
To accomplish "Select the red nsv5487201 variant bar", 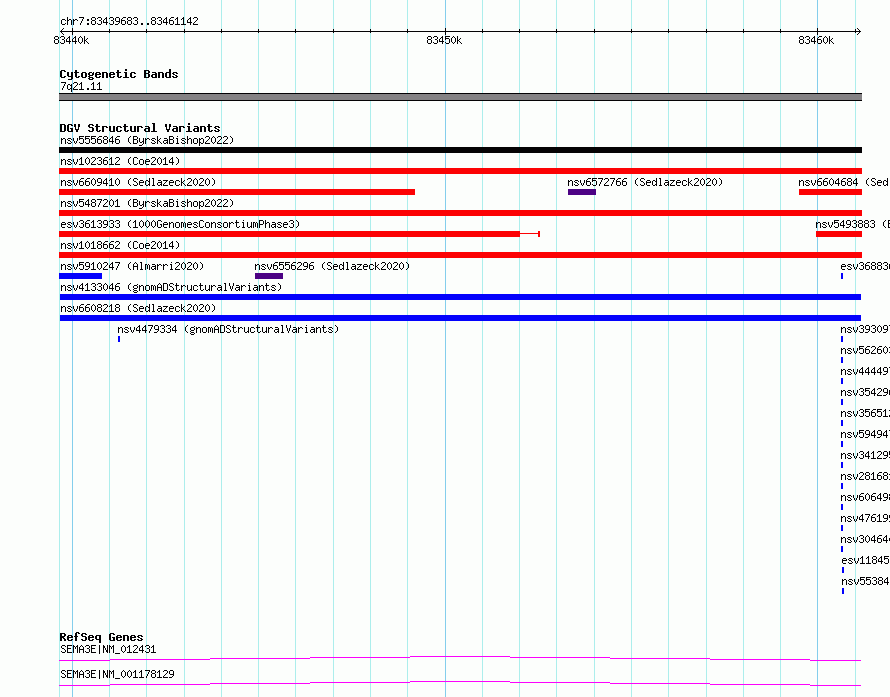I will click(x=460, y=213).
